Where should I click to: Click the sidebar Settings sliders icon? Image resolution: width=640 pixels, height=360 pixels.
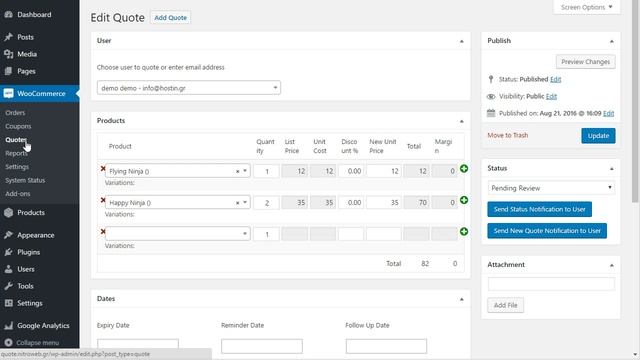point(9,303)
